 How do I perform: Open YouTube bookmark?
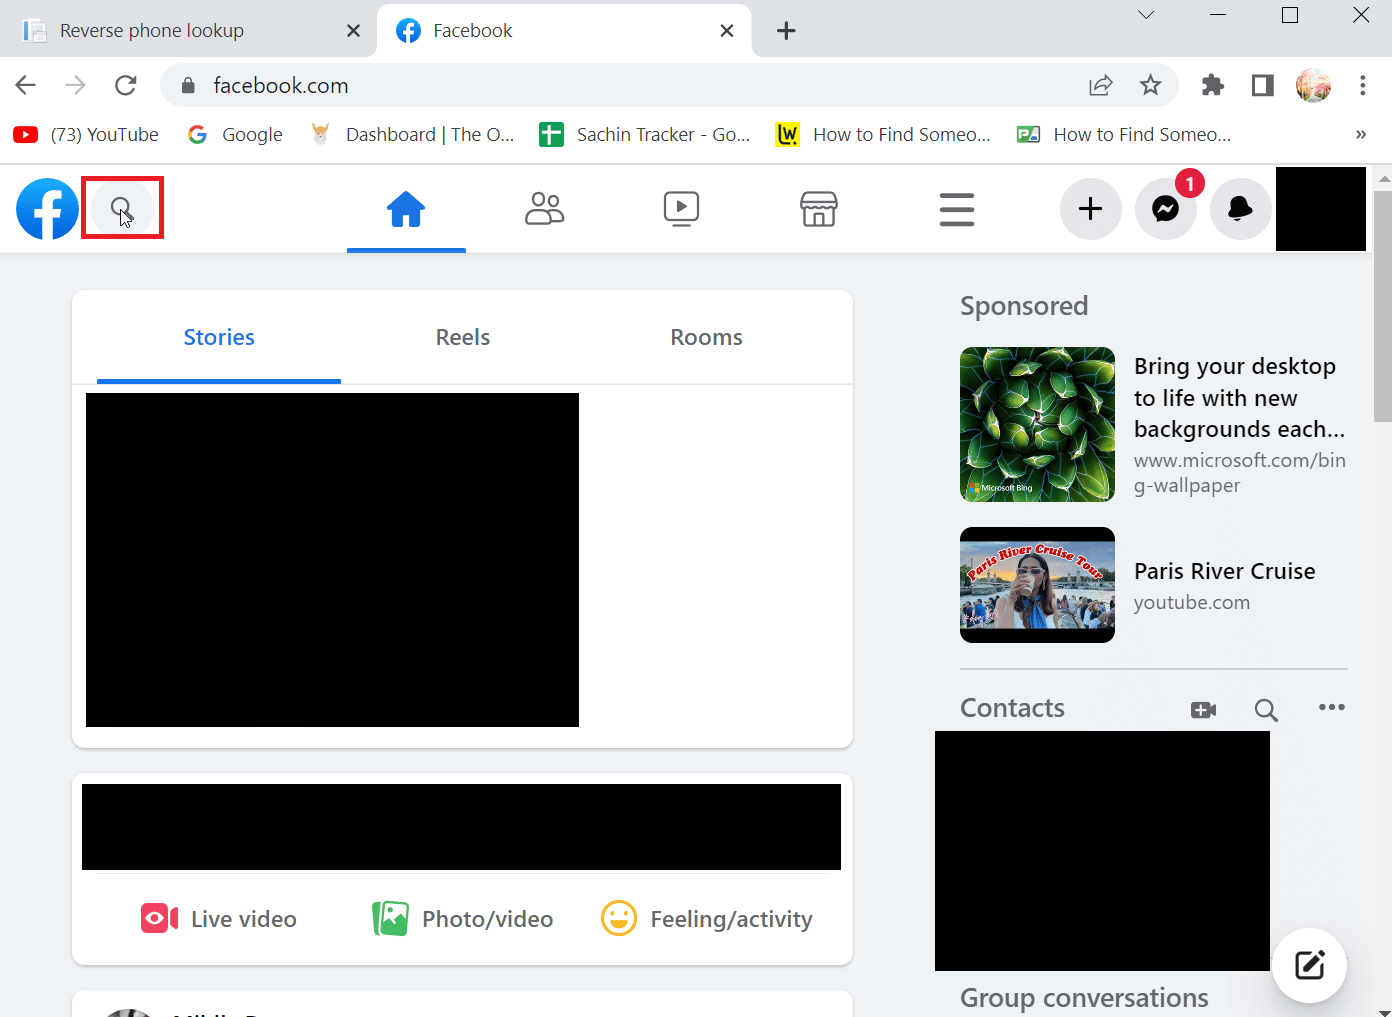point(86,134)
